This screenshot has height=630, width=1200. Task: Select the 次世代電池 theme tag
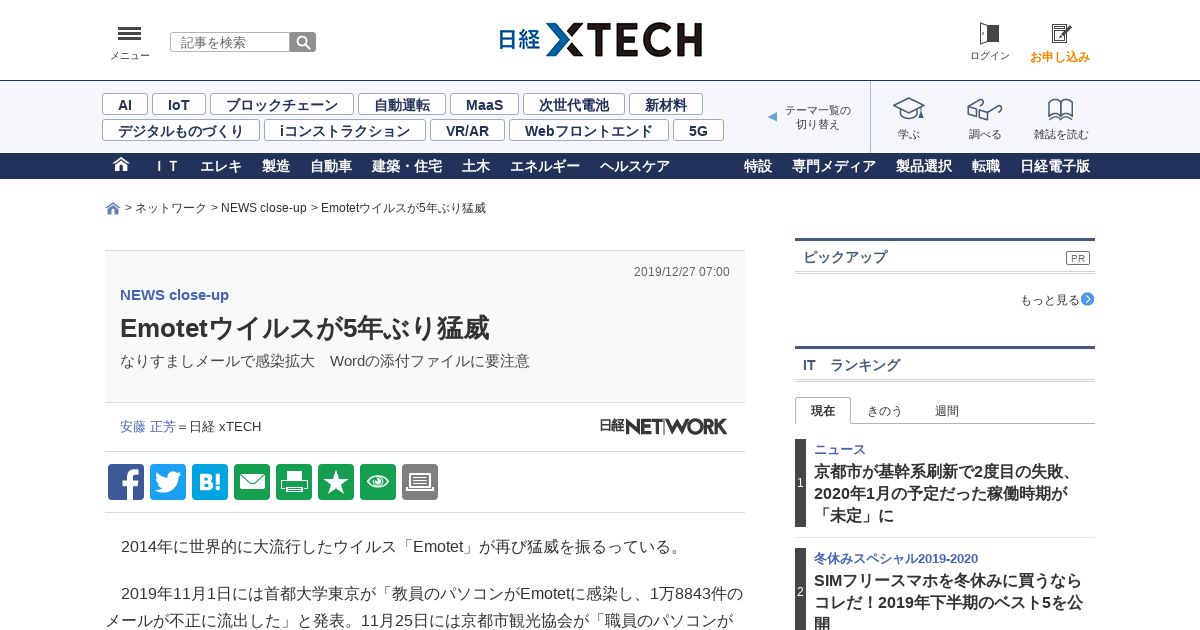[574, 104]
